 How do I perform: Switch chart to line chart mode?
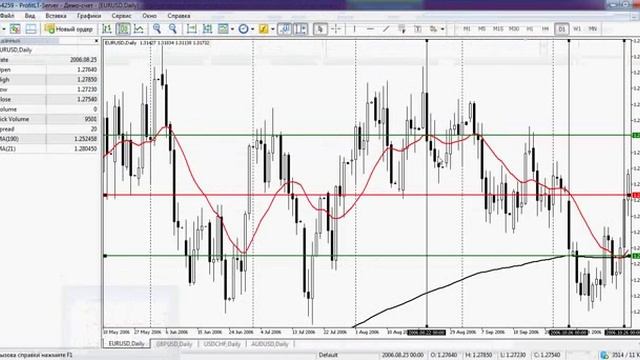[139, 29]
